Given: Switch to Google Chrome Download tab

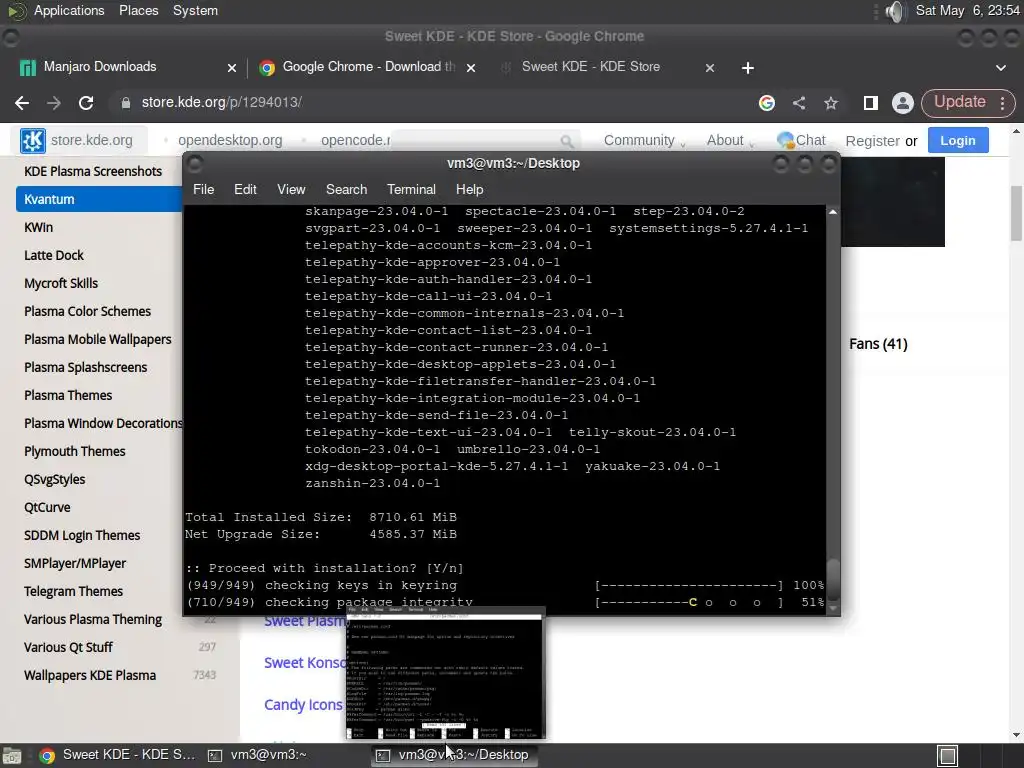Looking at the screenshot, I should (369, 67).
